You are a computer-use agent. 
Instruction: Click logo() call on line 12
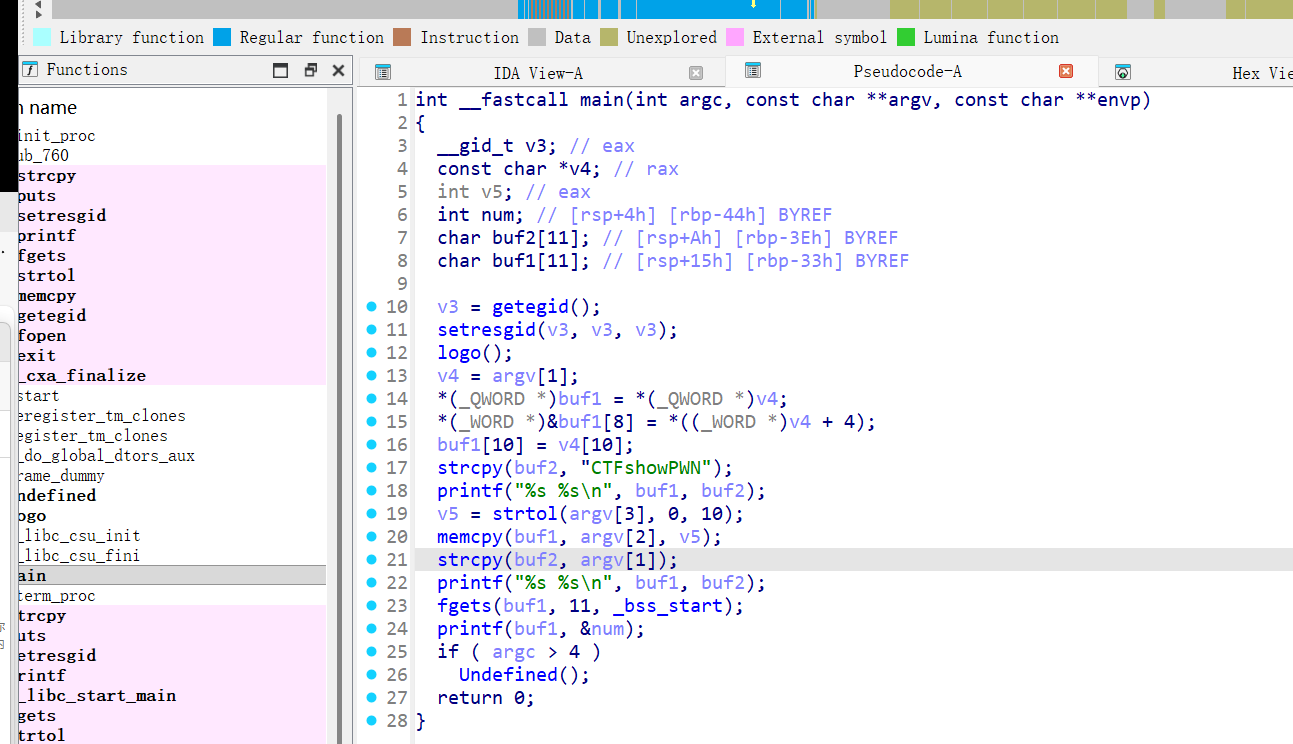pyautogui.click(x=475, y=353)
